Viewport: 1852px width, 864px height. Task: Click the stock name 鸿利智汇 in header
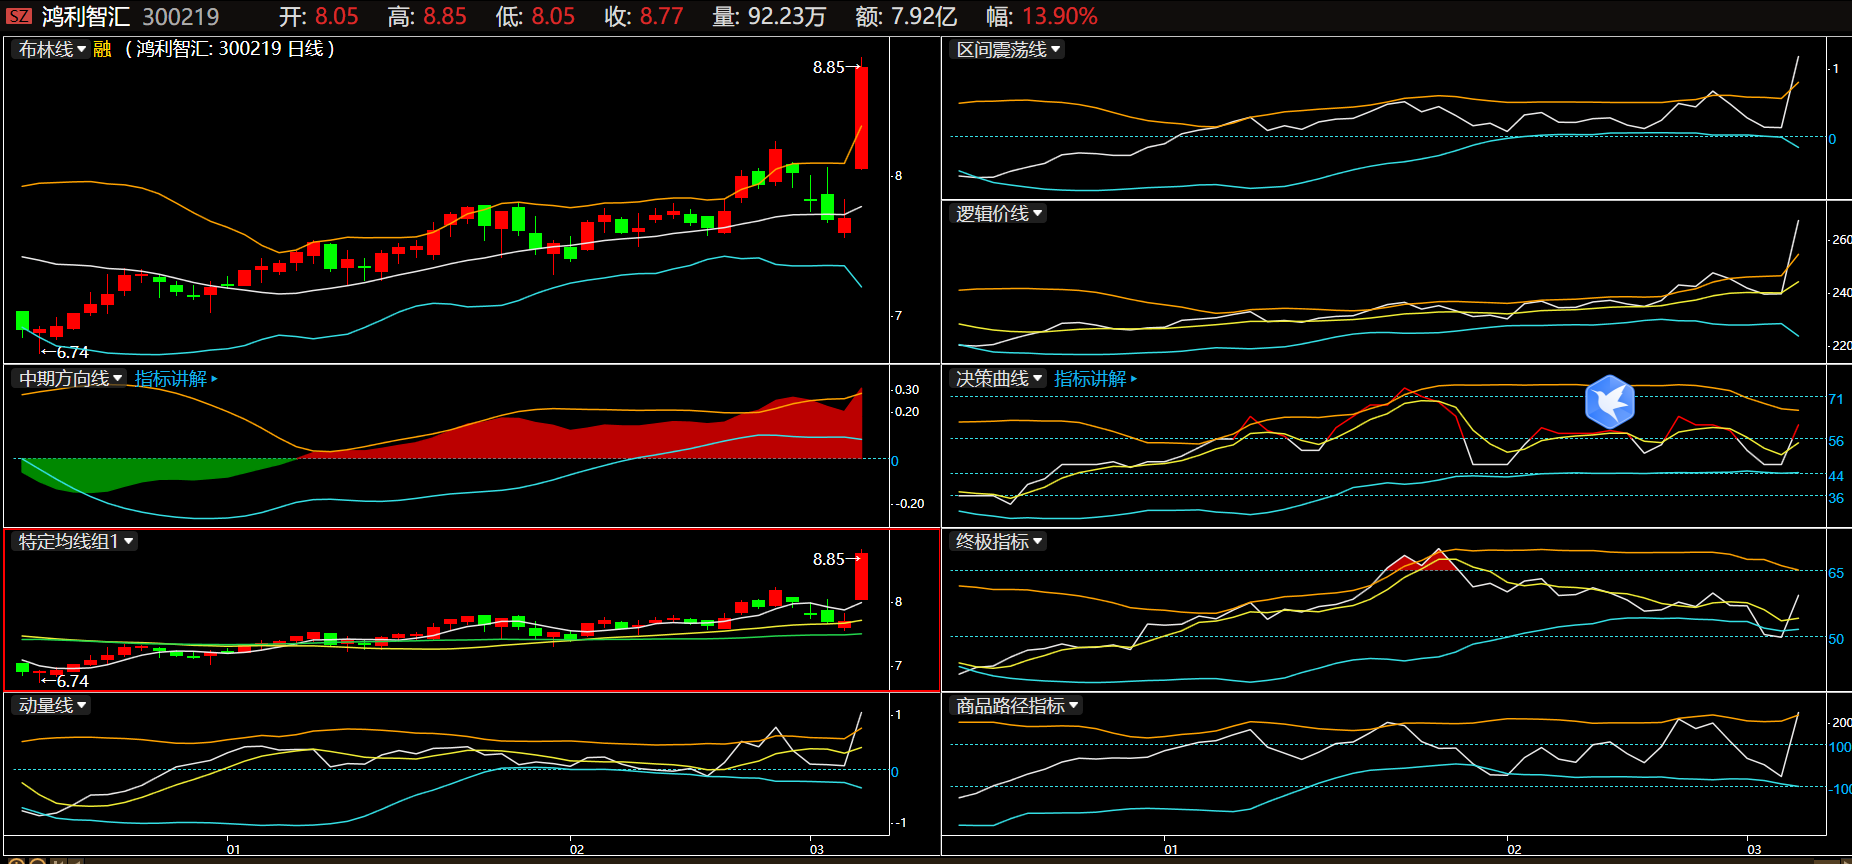tap(86, 17)
